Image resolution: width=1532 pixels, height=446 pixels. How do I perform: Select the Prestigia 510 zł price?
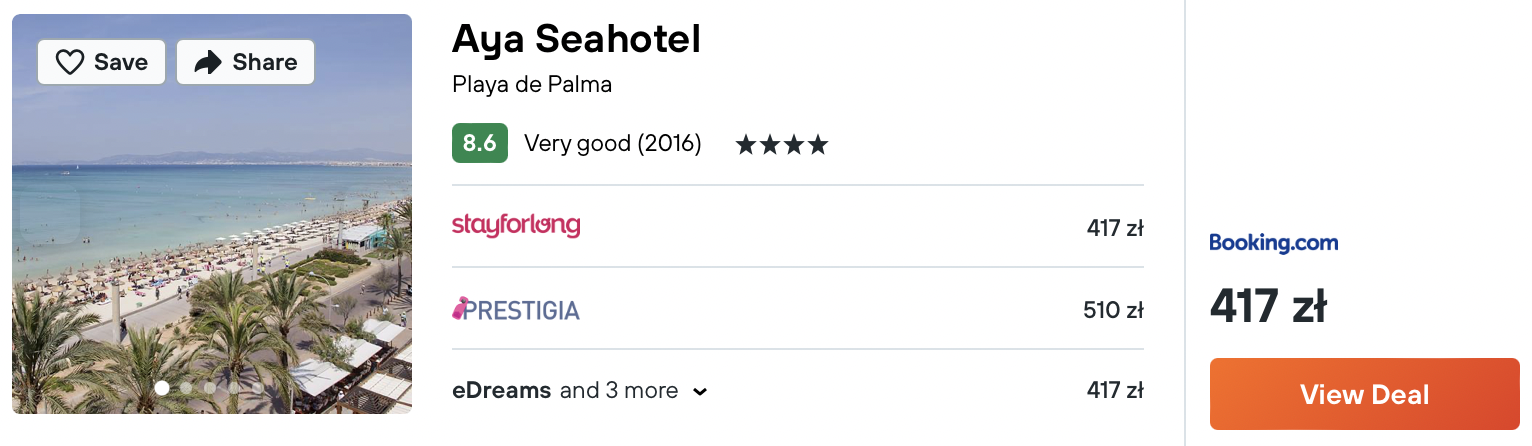click(1113, 310)
